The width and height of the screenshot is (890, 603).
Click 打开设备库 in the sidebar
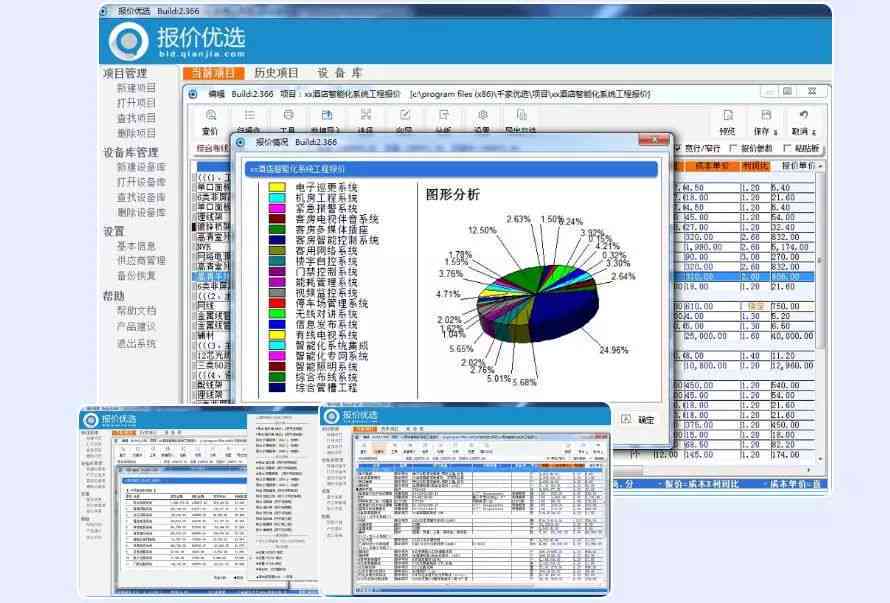click(141, 182)
